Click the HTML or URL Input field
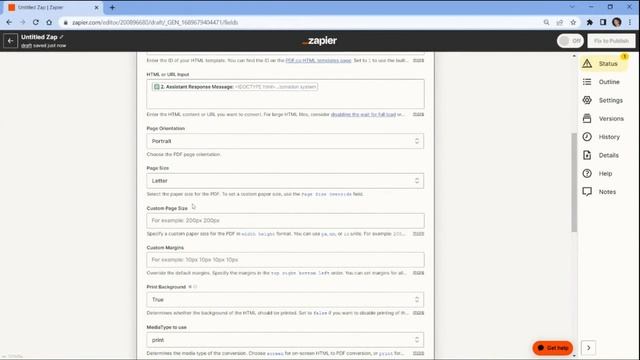 click(x=285, y=94)
